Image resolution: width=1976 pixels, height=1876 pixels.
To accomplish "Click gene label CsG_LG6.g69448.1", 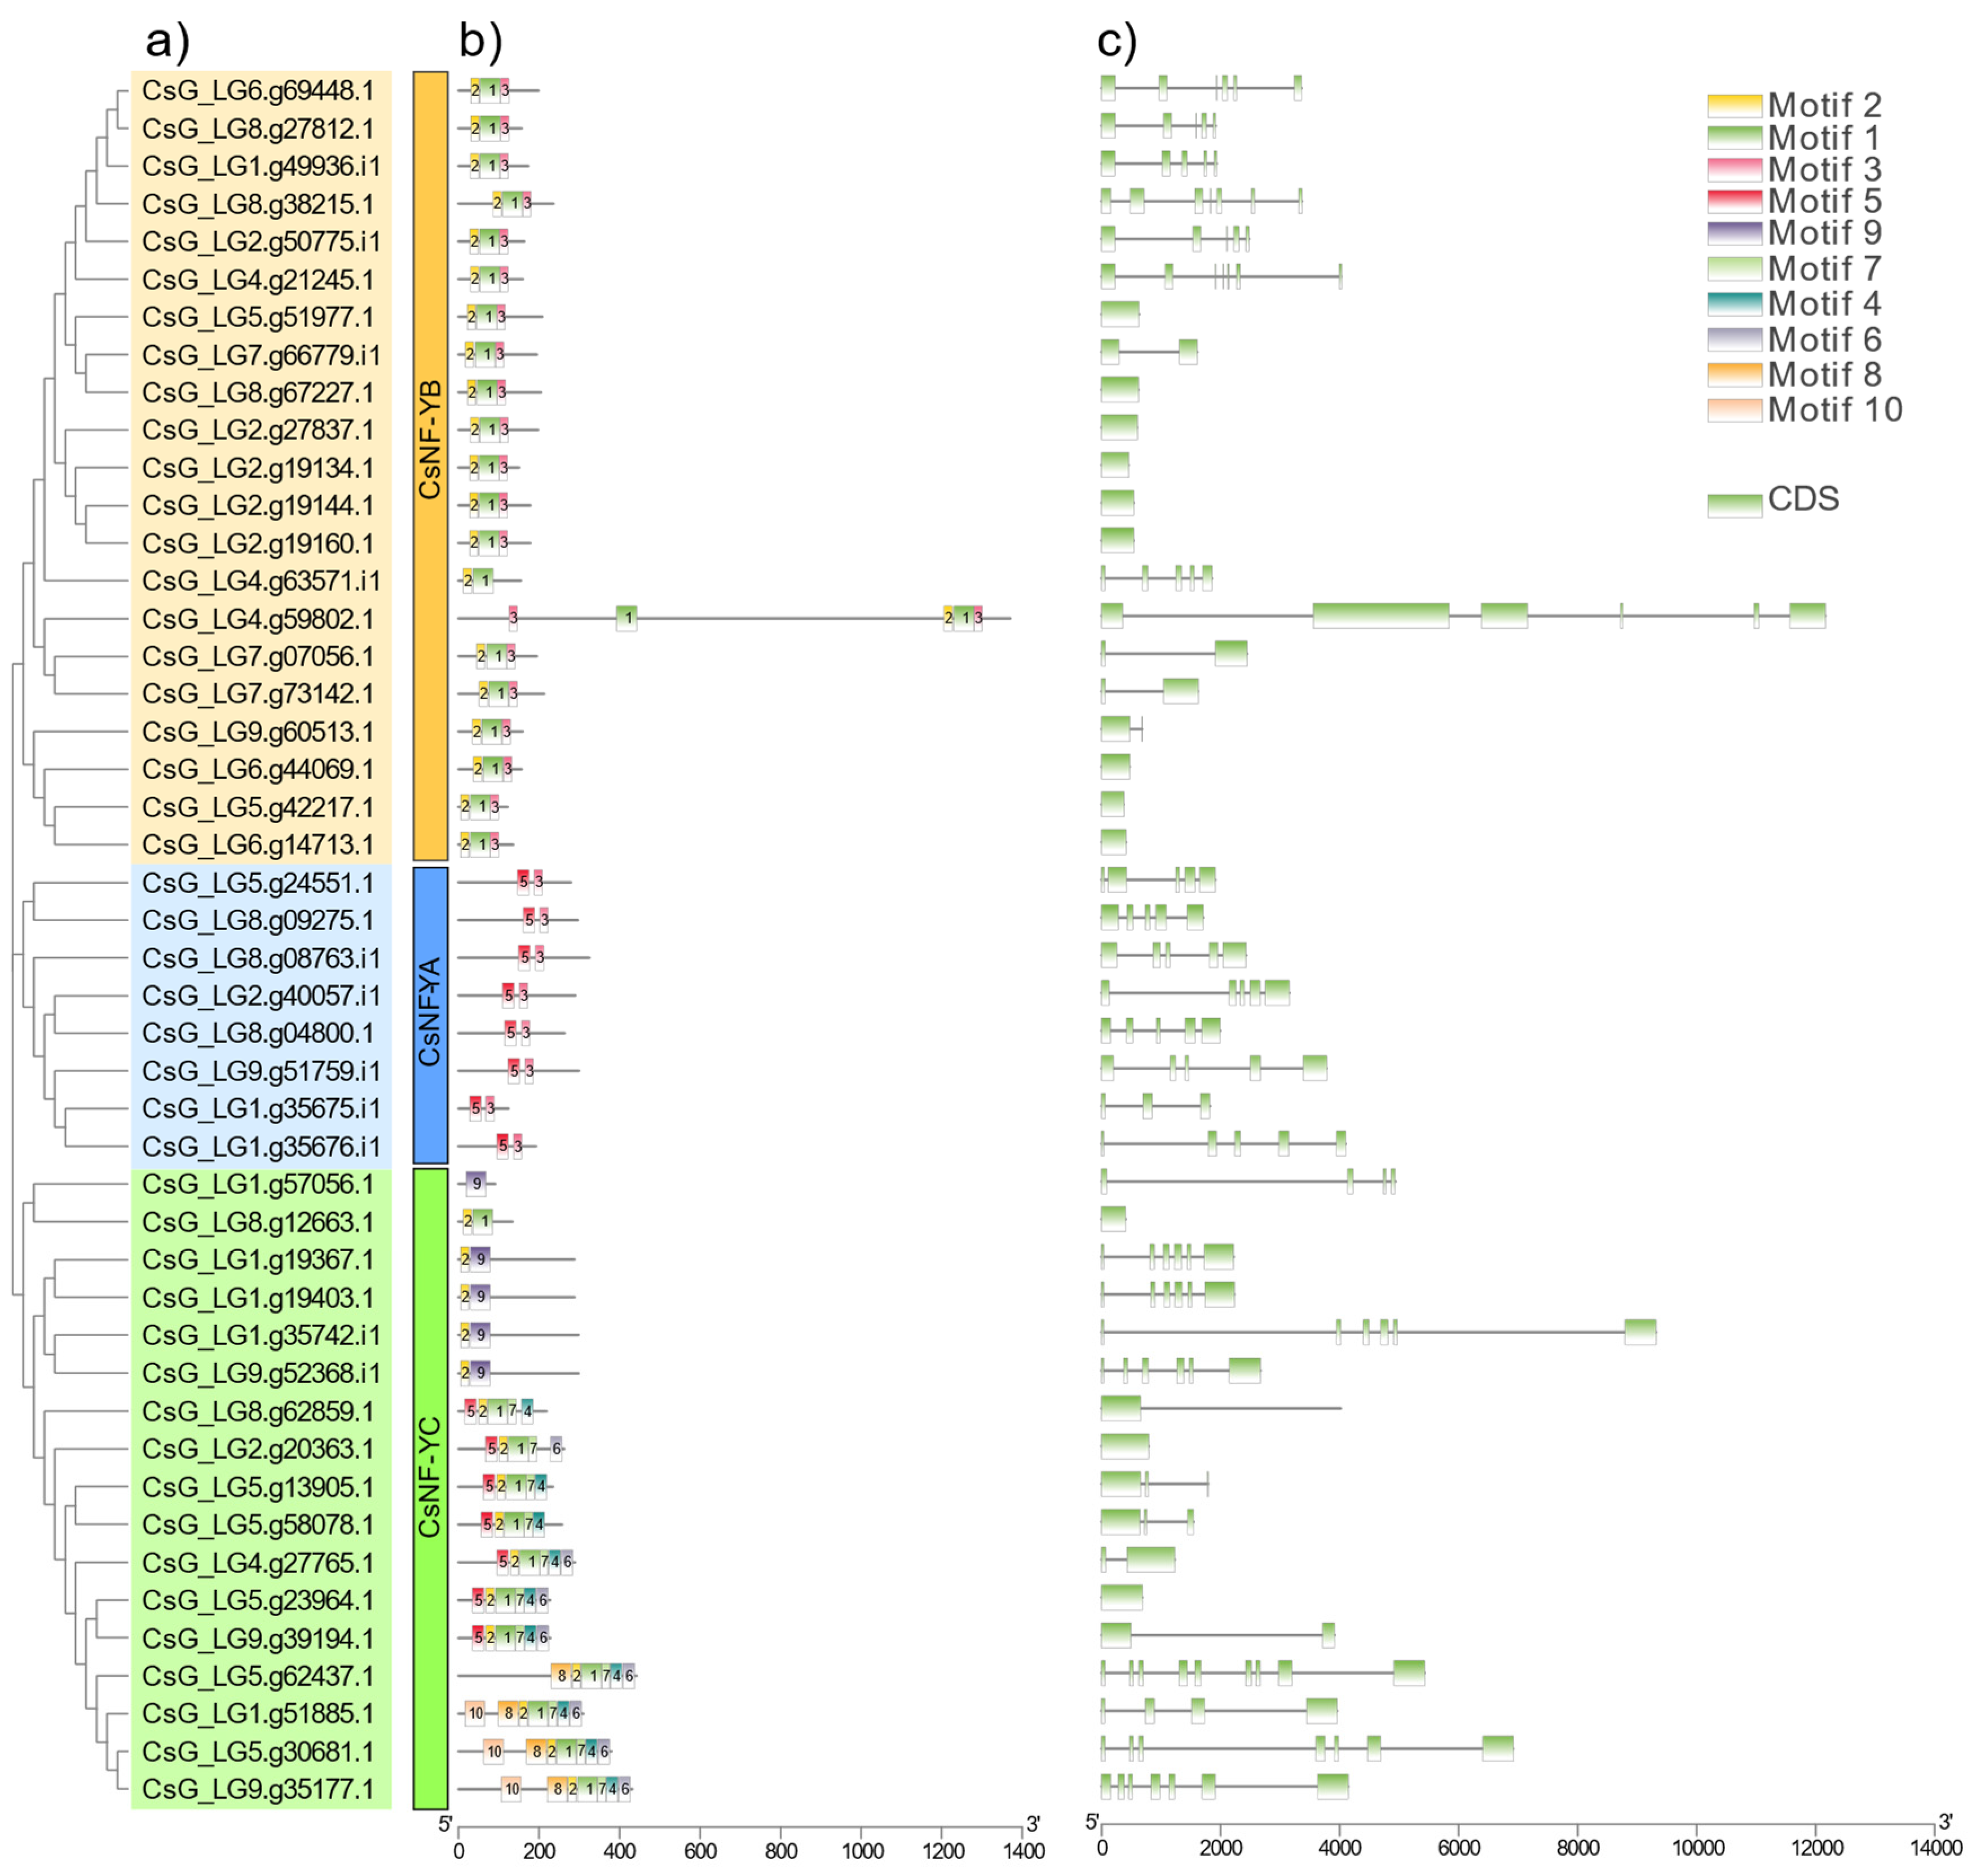I will click(x=257, y=91).
